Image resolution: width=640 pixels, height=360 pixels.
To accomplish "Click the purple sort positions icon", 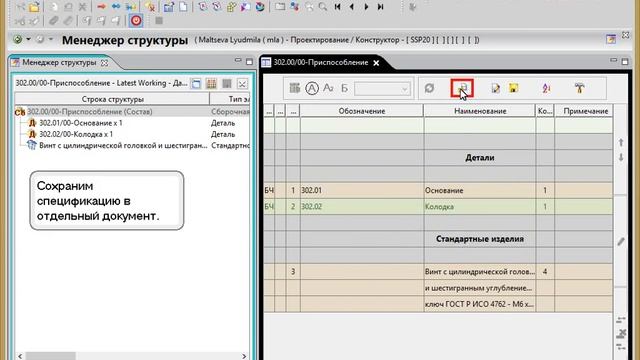I will (546, 88).
